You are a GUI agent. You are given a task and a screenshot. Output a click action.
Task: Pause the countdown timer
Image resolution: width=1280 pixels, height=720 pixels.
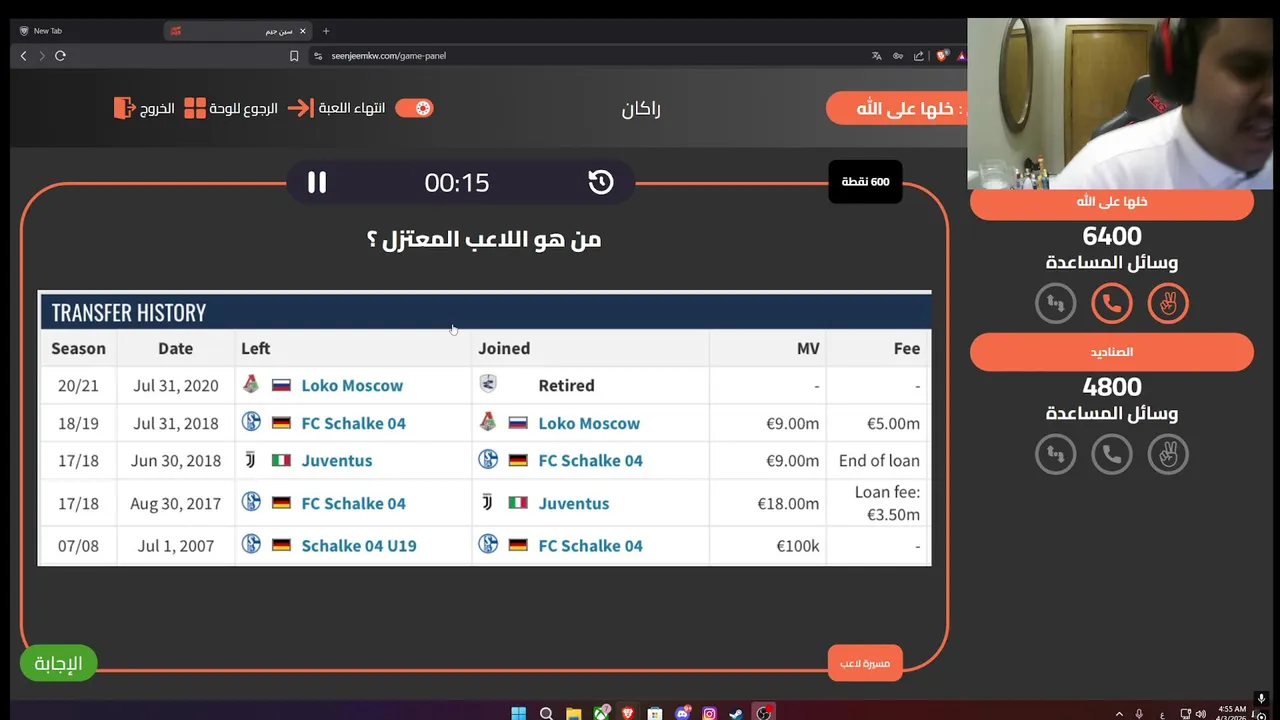317,182
